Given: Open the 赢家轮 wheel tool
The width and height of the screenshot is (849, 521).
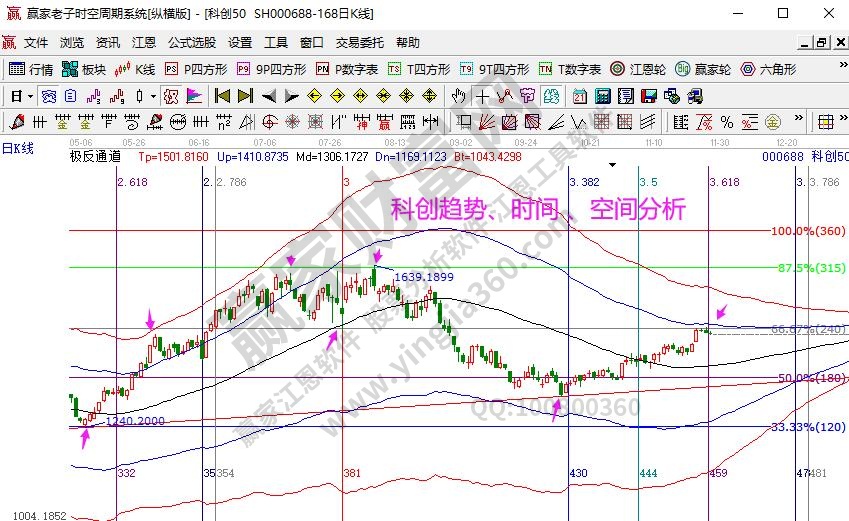Looking at the screenshot, I should tap(702, 70).
